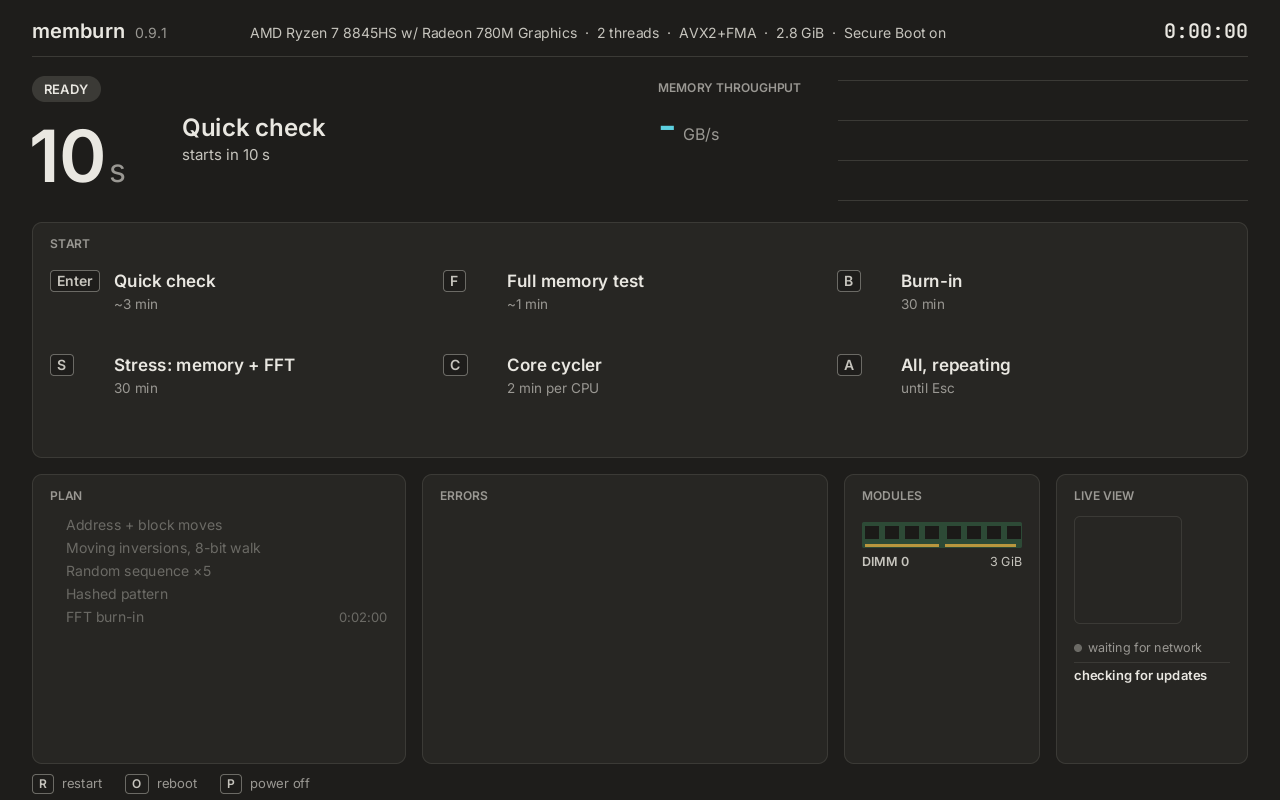Click the AMD Ryzen 7 8845HS CPU name
The width and height of the screenshot is (1280, 800).
tap(413, 33)
